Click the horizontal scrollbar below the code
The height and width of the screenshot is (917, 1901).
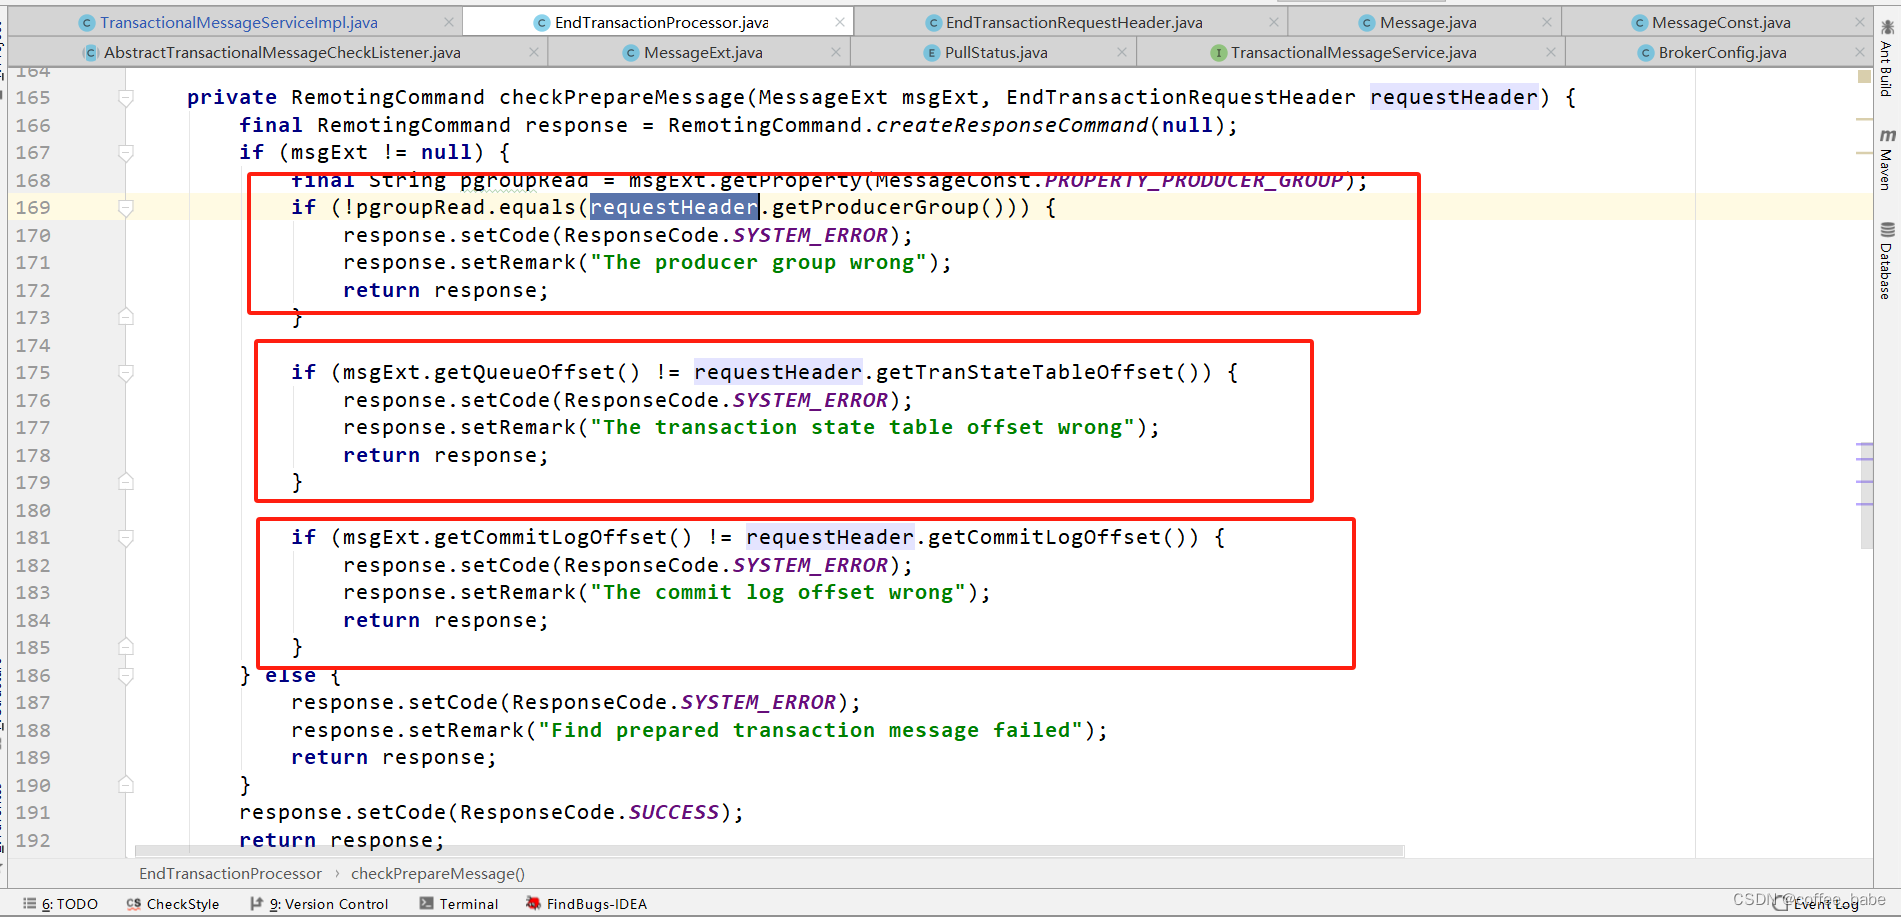click(x=770, y=851)
